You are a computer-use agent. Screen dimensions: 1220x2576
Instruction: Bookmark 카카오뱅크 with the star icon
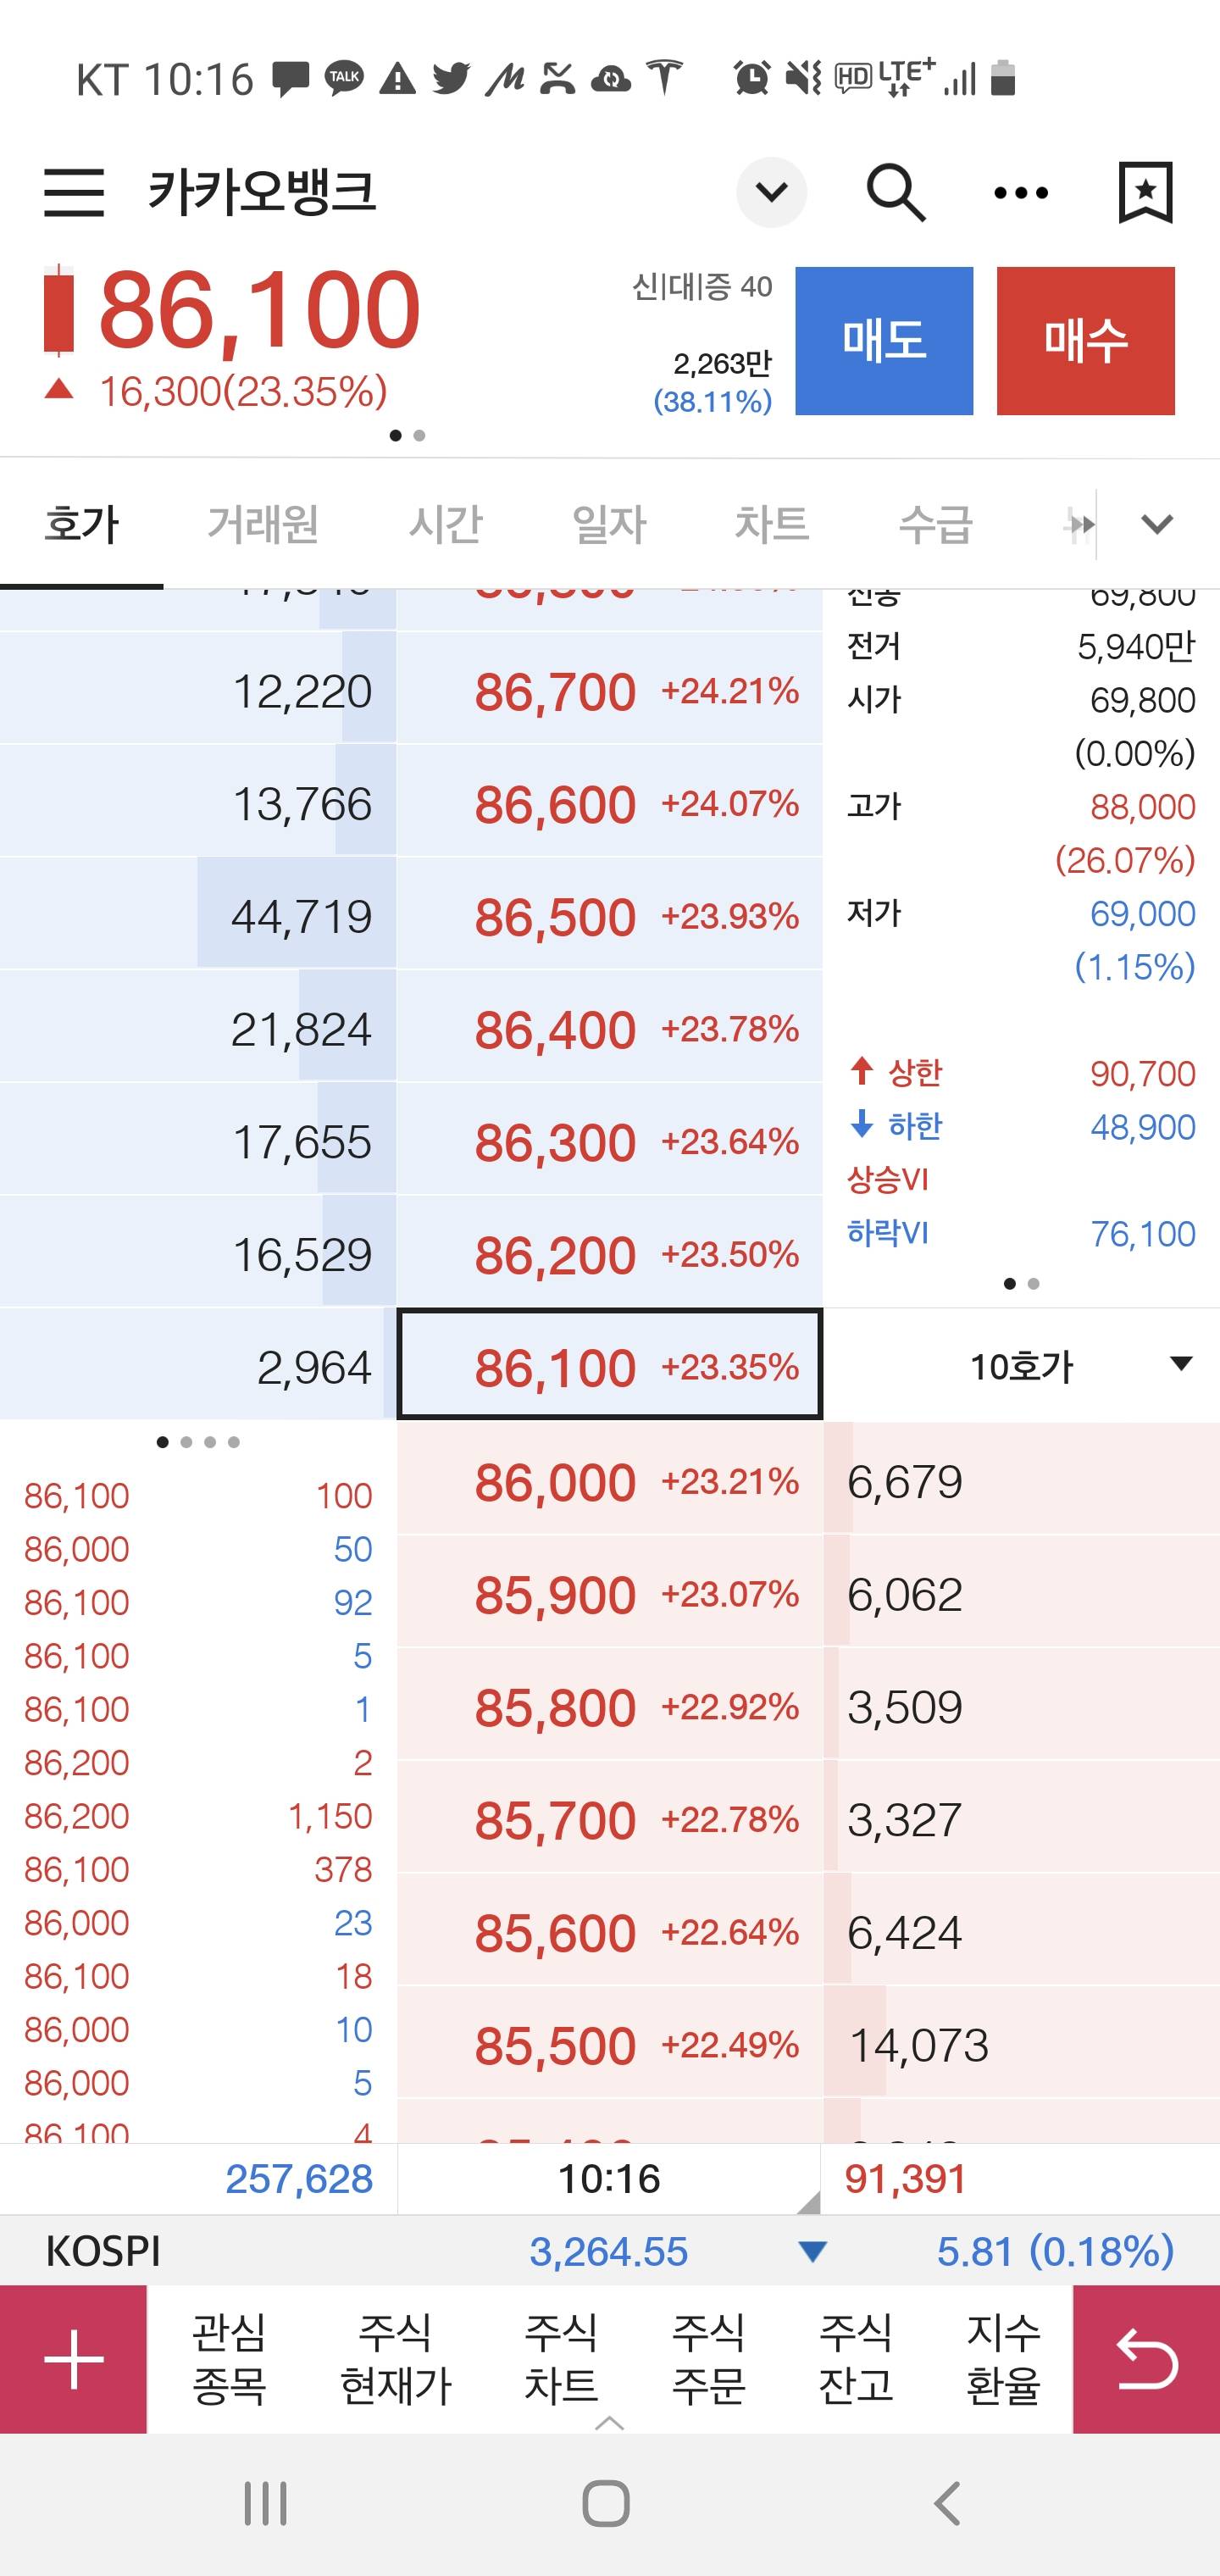point(1145,192)
